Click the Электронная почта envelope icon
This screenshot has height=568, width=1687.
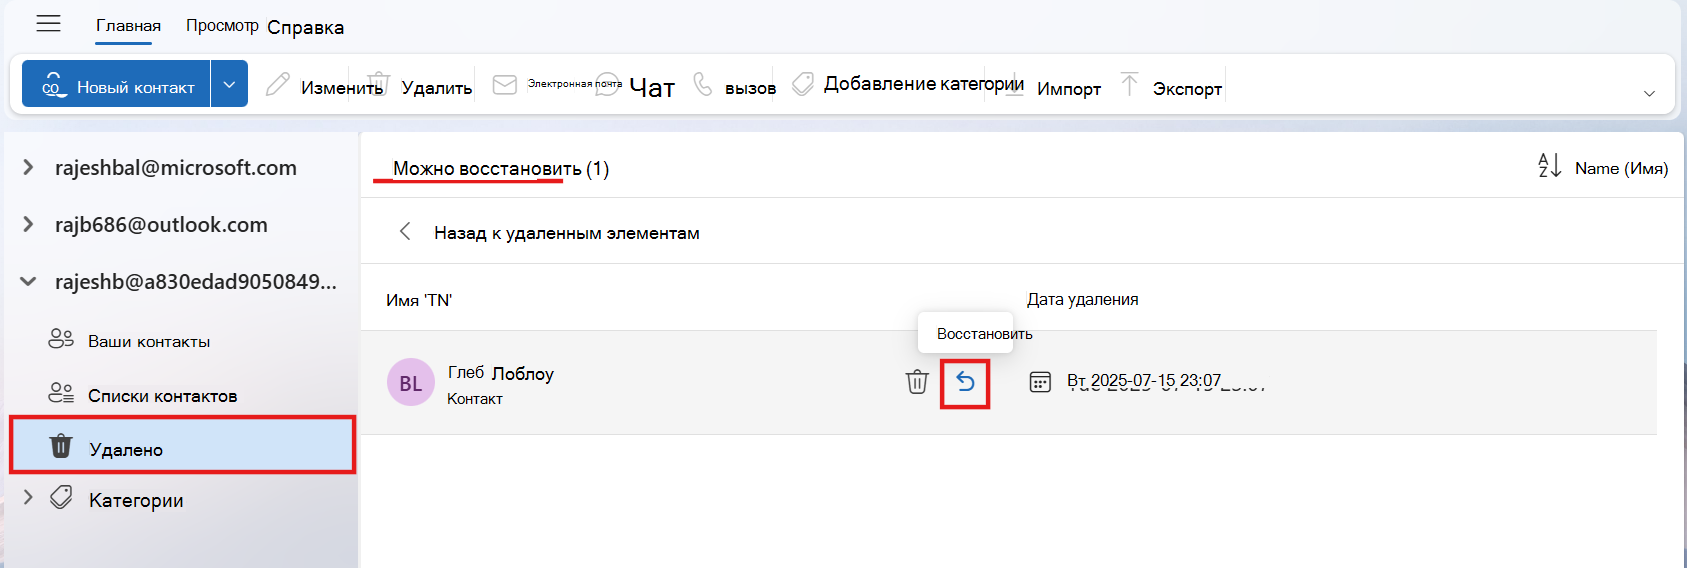(505, 84)
